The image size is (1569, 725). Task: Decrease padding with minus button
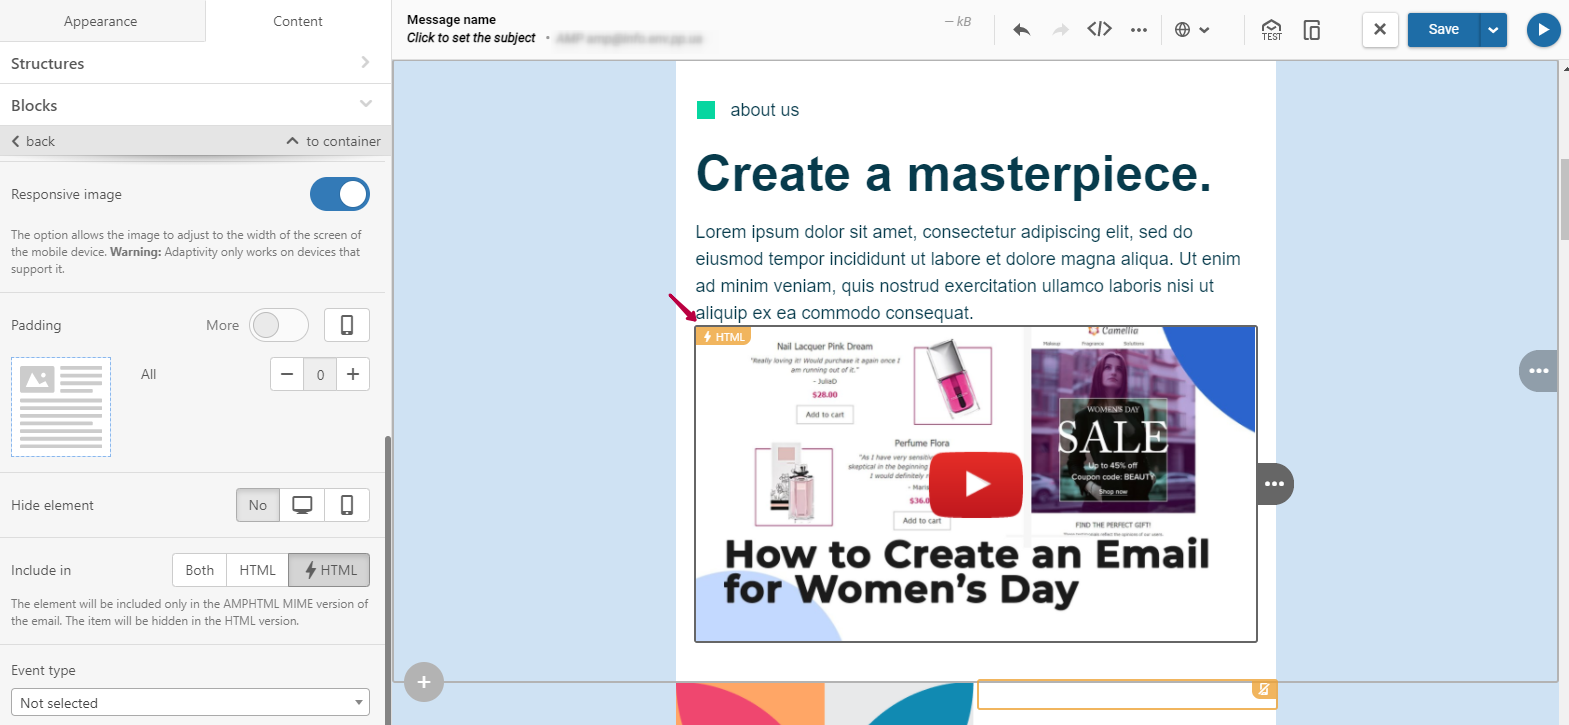click(x=287, y=374)
